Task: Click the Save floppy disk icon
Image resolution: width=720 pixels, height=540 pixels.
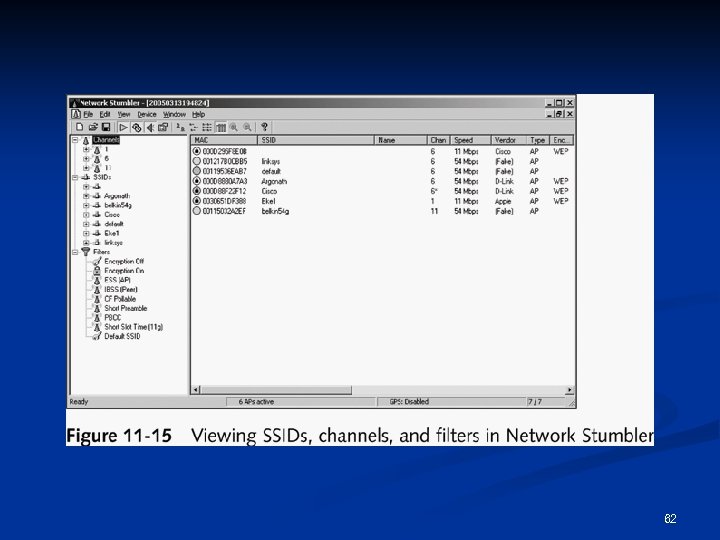Action: coord(106,127)
